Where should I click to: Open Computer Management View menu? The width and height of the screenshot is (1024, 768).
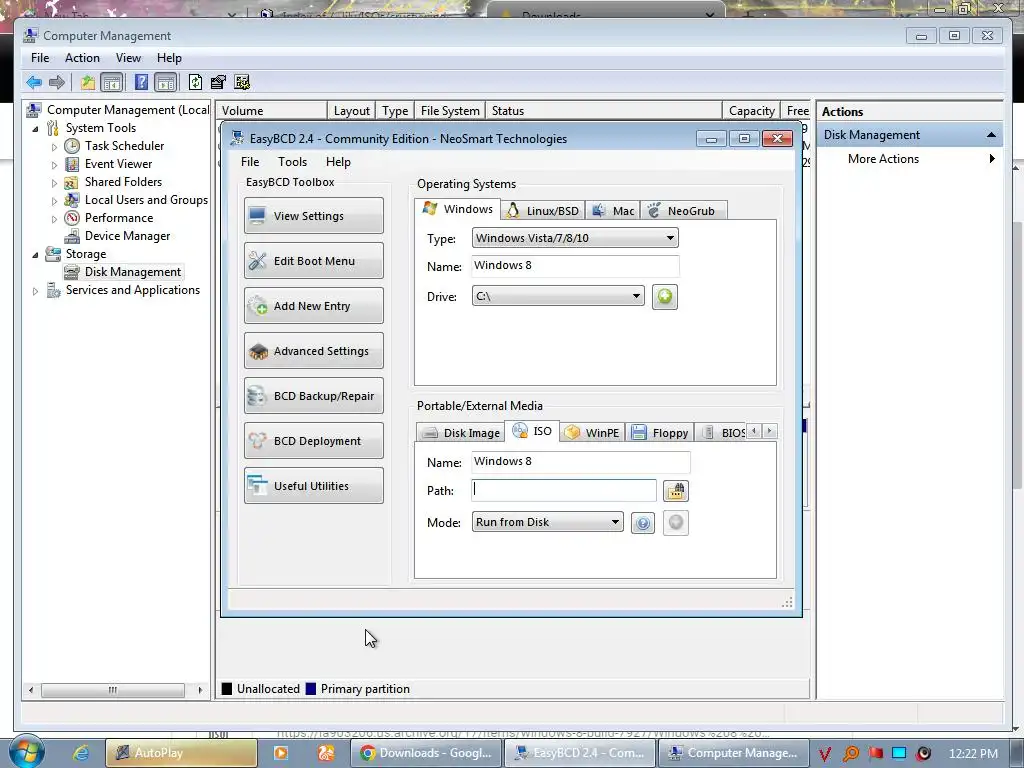pos(129,58)
